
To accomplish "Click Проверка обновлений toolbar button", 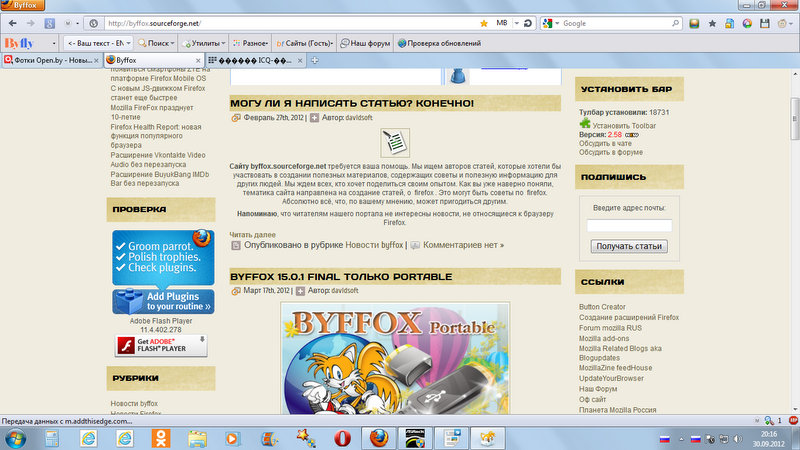I will (x=439, y=43).
